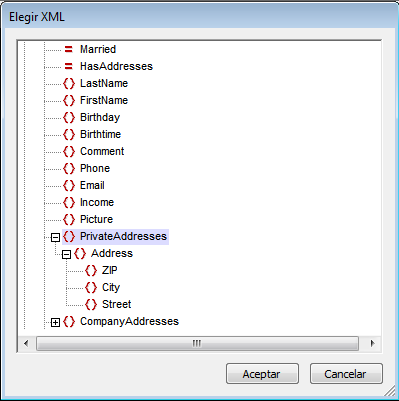Collapse the Address node
Viewport: 399px width, 401px height.
pos(67,254)
